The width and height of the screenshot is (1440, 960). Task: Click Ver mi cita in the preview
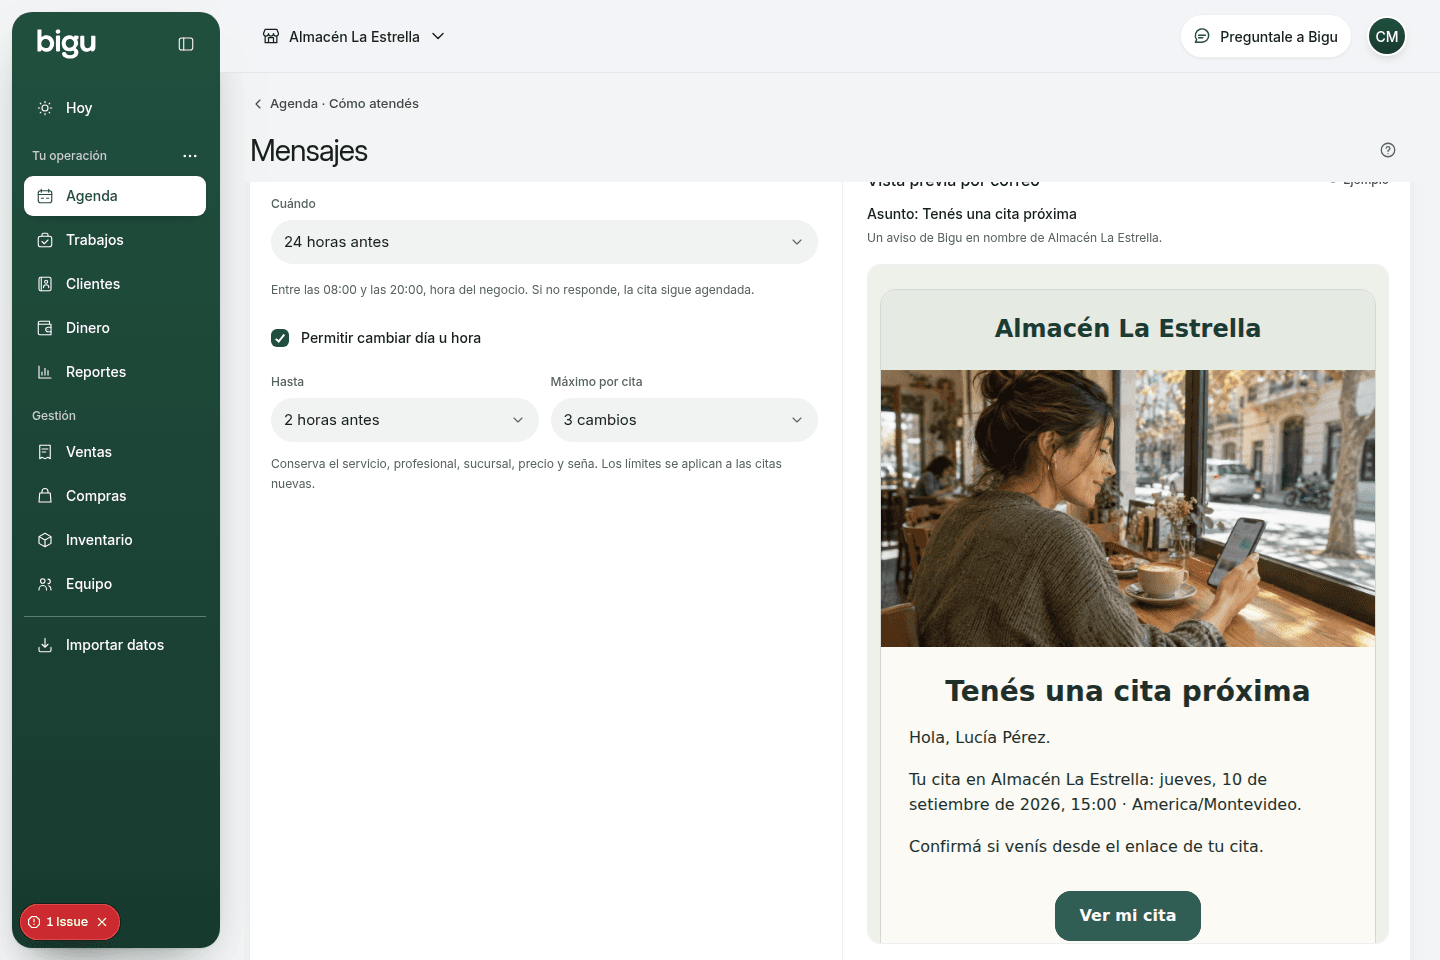coord(1128,916)
